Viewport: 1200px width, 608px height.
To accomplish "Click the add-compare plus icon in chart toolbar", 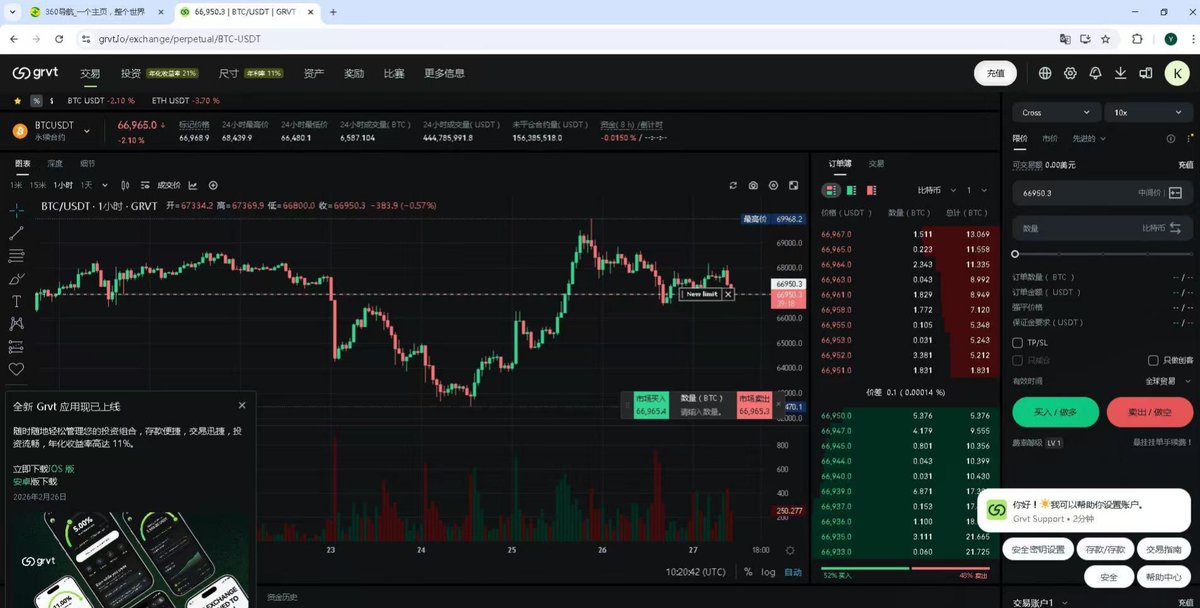I will point(213,185).
